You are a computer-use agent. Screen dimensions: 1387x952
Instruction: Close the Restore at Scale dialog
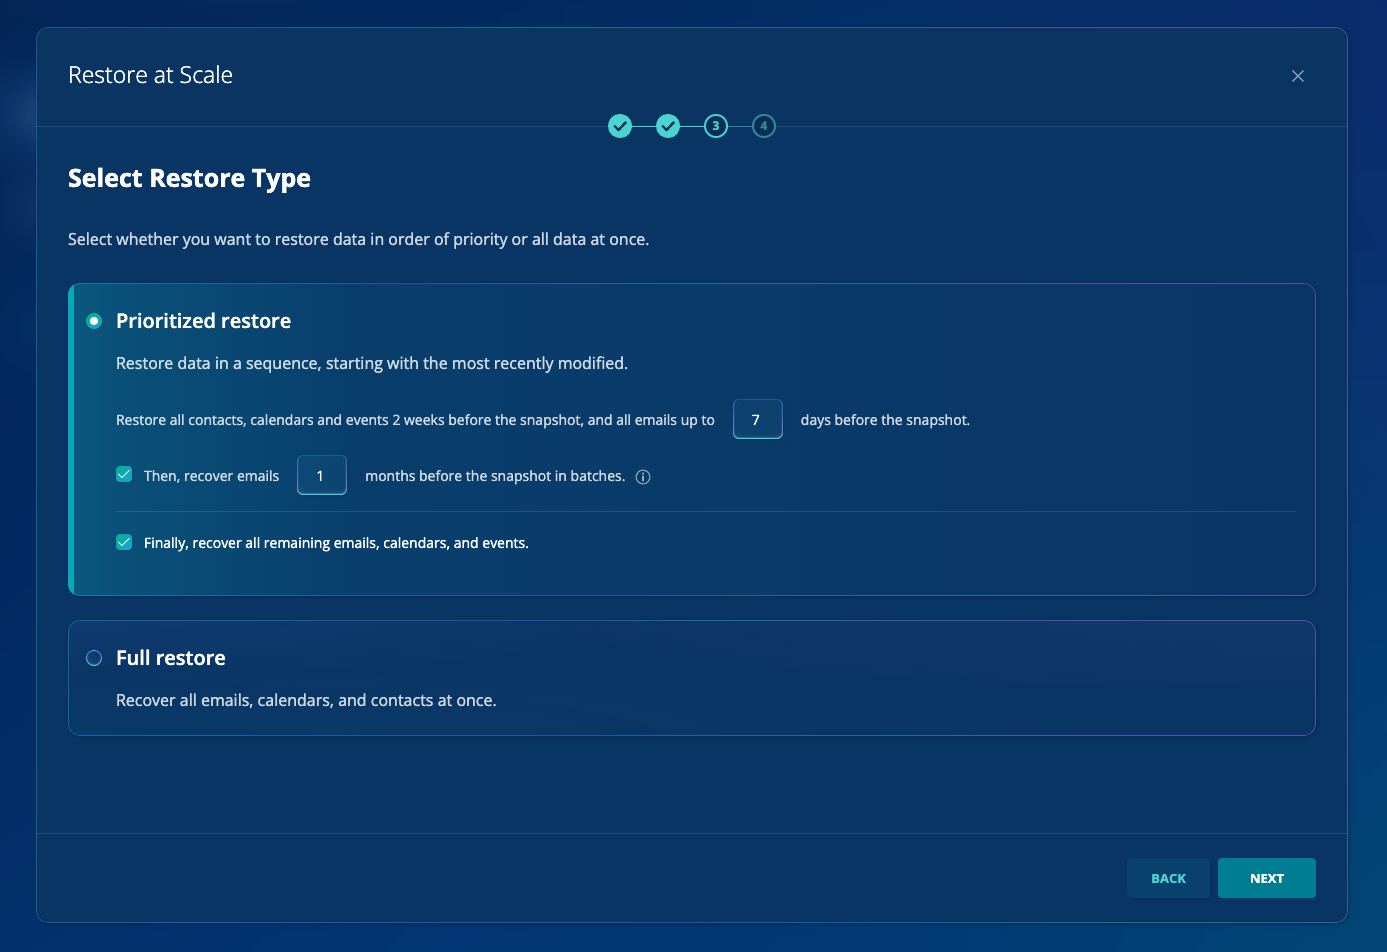pyautogui.click(x=1298, y=76)
